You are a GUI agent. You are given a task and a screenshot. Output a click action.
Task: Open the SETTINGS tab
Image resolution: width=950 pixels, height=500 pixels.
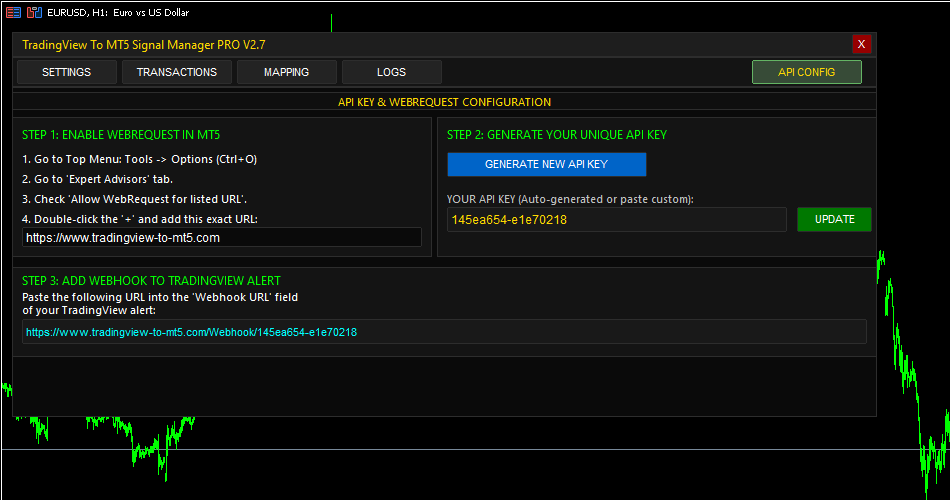pyautogui.click(x=67, y=72)
